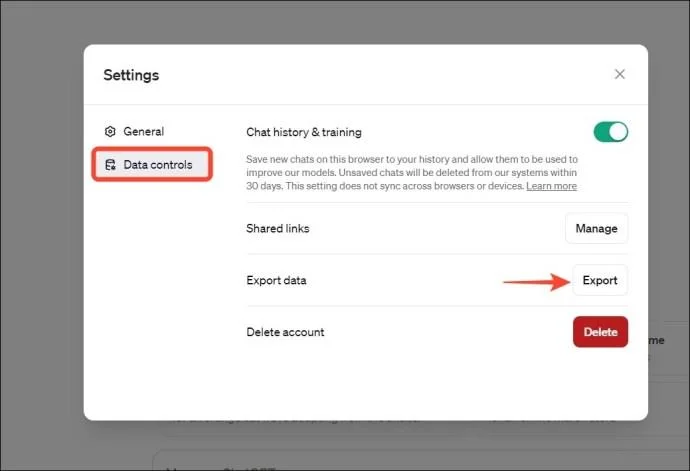The height and width of the screenshot is (471, 690).
Task: Click the Shared links label
Action: pos(278,228)
